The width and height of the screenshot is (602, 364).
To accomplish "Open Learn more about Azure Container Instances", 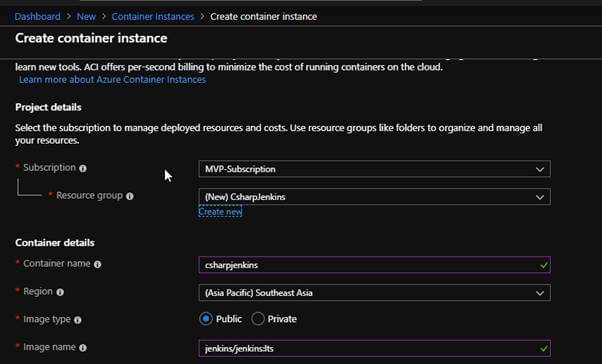I will click(112, 79).
